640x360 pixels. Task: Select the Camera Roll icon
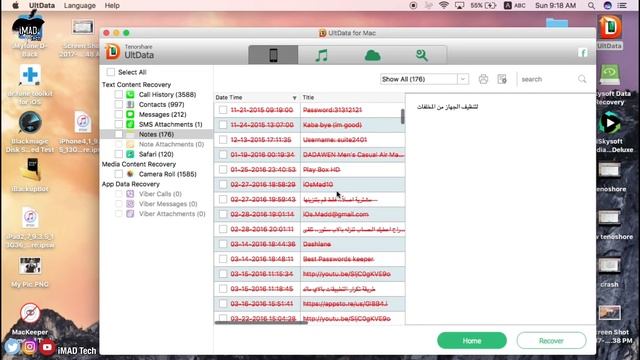(130, 174)
